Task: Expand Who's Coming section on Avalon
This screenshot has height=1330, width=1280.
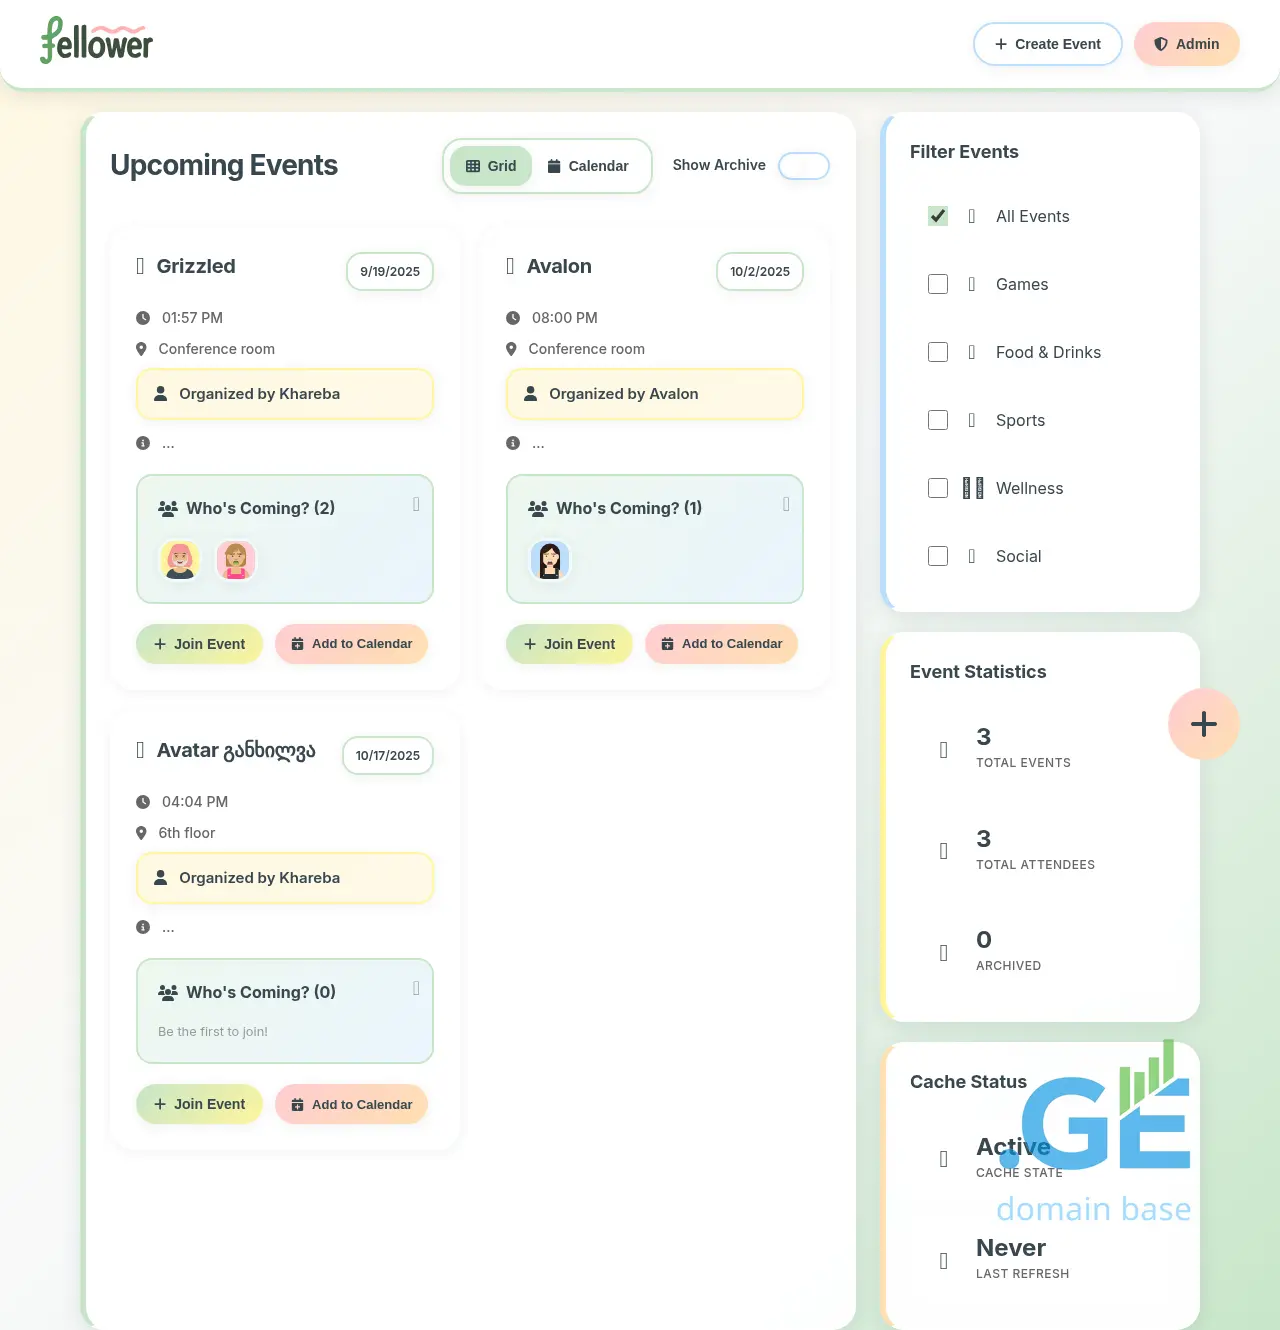Action: tap(786, 505)
